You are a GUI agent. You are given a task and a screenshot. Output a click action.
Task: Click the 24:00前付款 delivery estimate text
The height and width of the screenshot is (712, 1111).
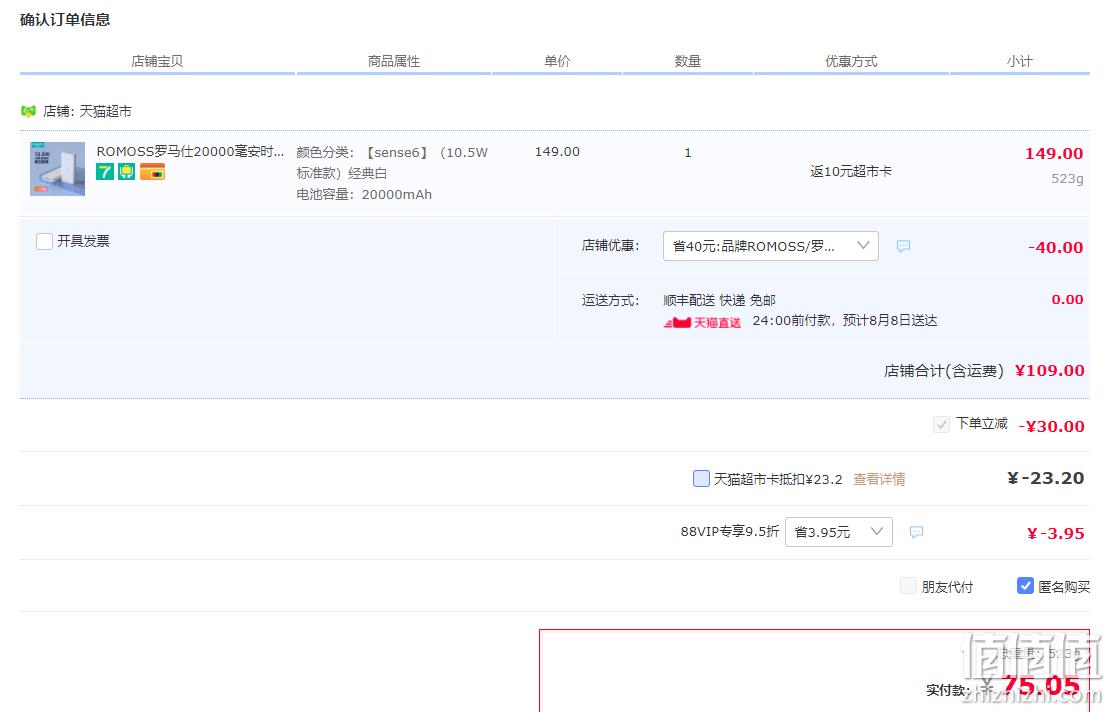pyautogui.click(x=845, y=321)
